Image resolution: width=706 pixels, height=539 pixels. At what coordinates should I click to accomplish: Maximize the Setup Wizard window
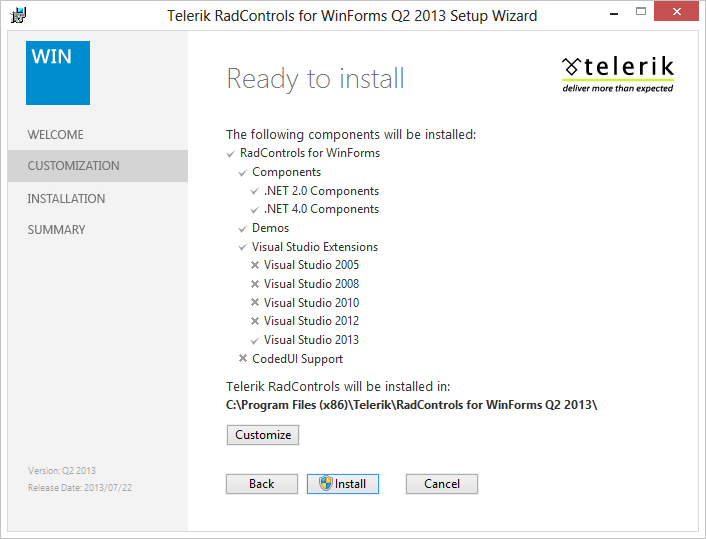641,12
